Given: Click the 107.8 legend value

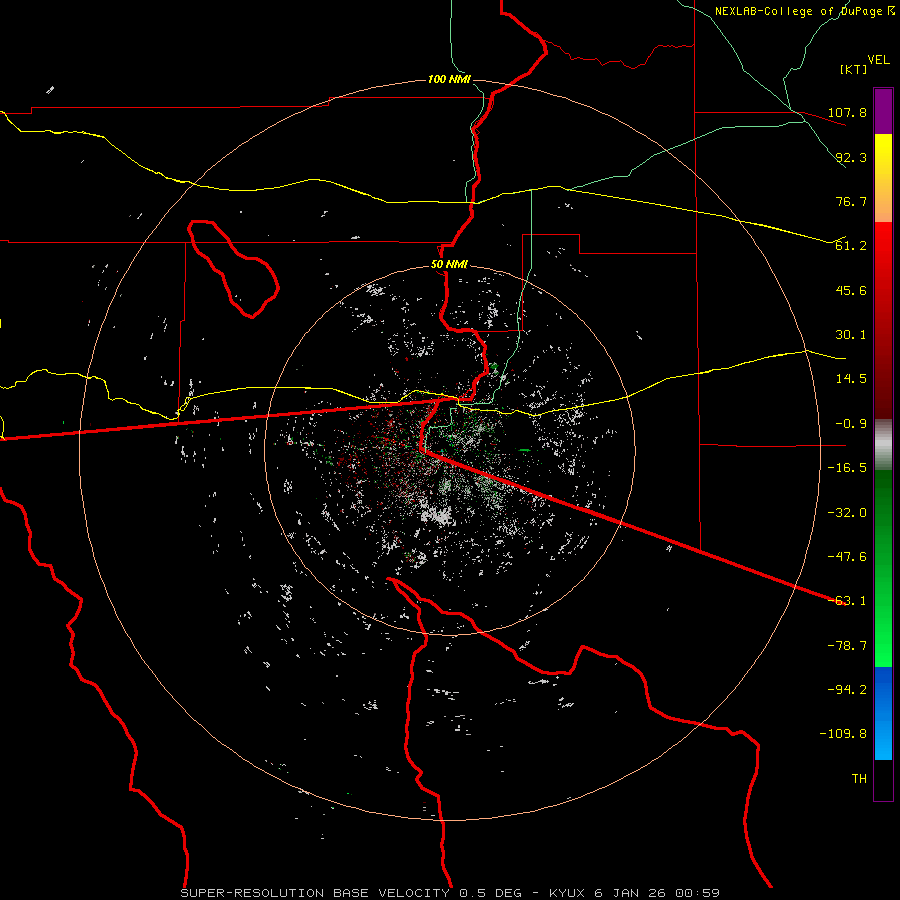Looking at the screenshot, I should (x=847, y=112).
